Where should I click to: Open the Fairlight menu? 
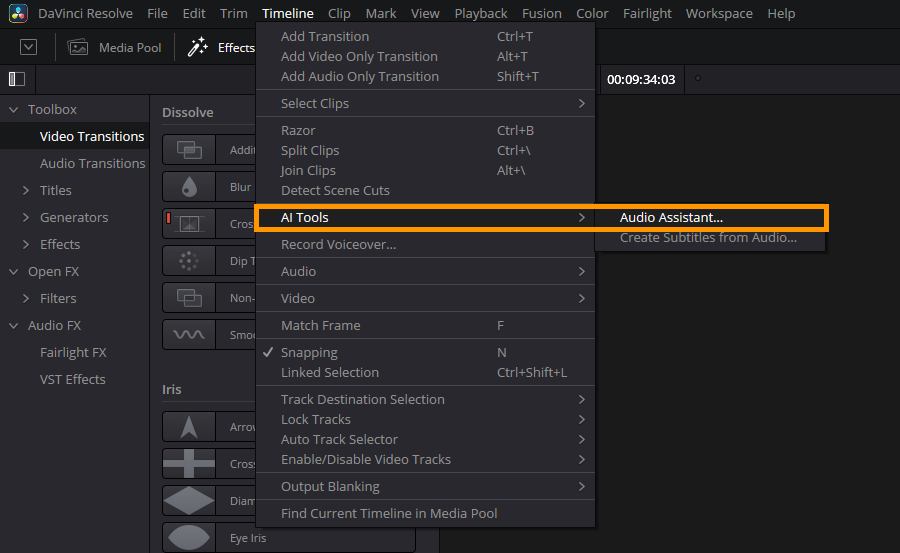click(647, 13)
